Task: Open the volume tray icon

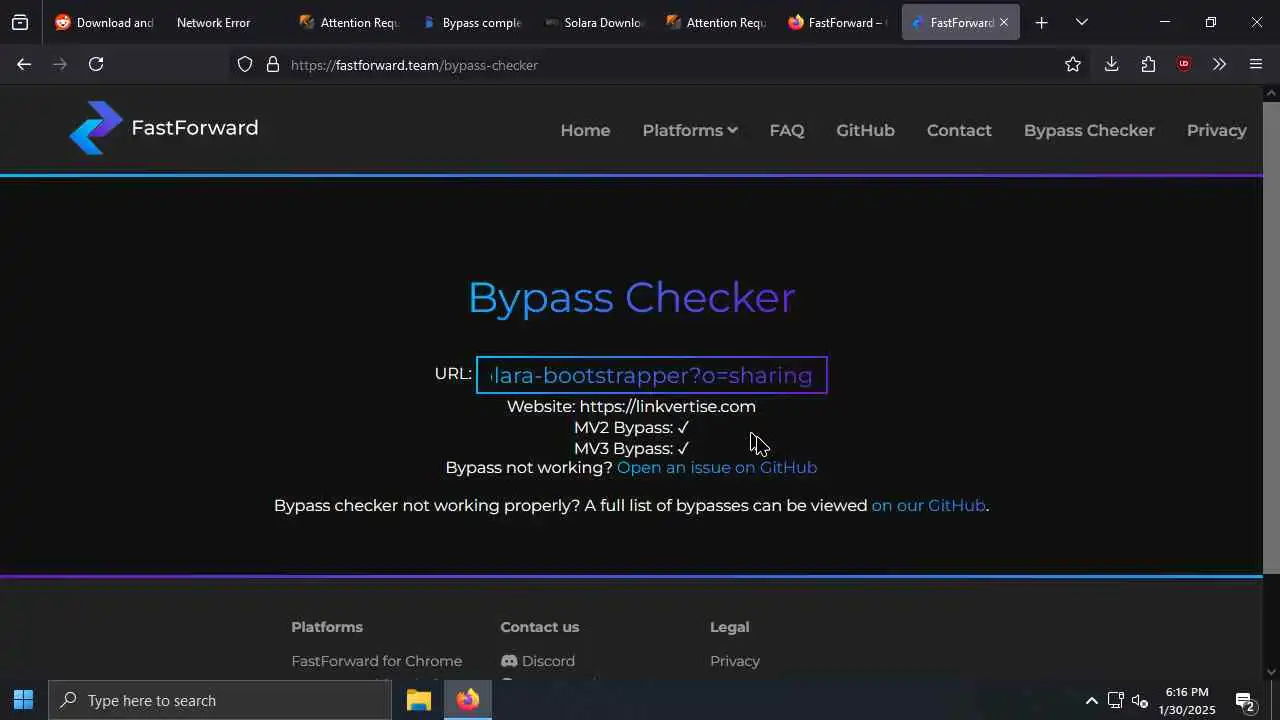Action: pyautogui.click(x=1140, y=700)
